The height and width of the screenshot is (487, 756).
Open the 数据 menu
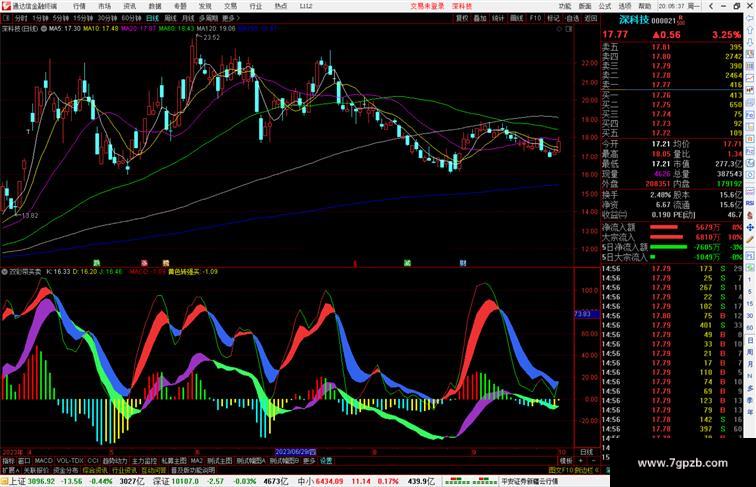[155, 6]
